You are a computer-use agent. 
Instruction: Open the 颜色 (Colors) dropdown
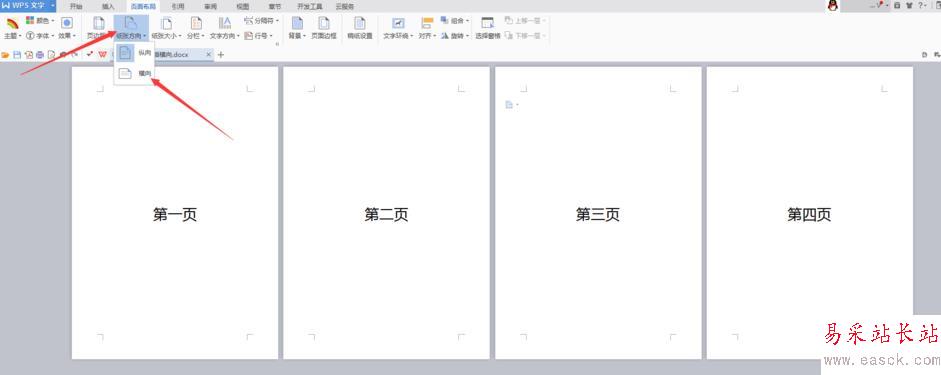(40, 20)
